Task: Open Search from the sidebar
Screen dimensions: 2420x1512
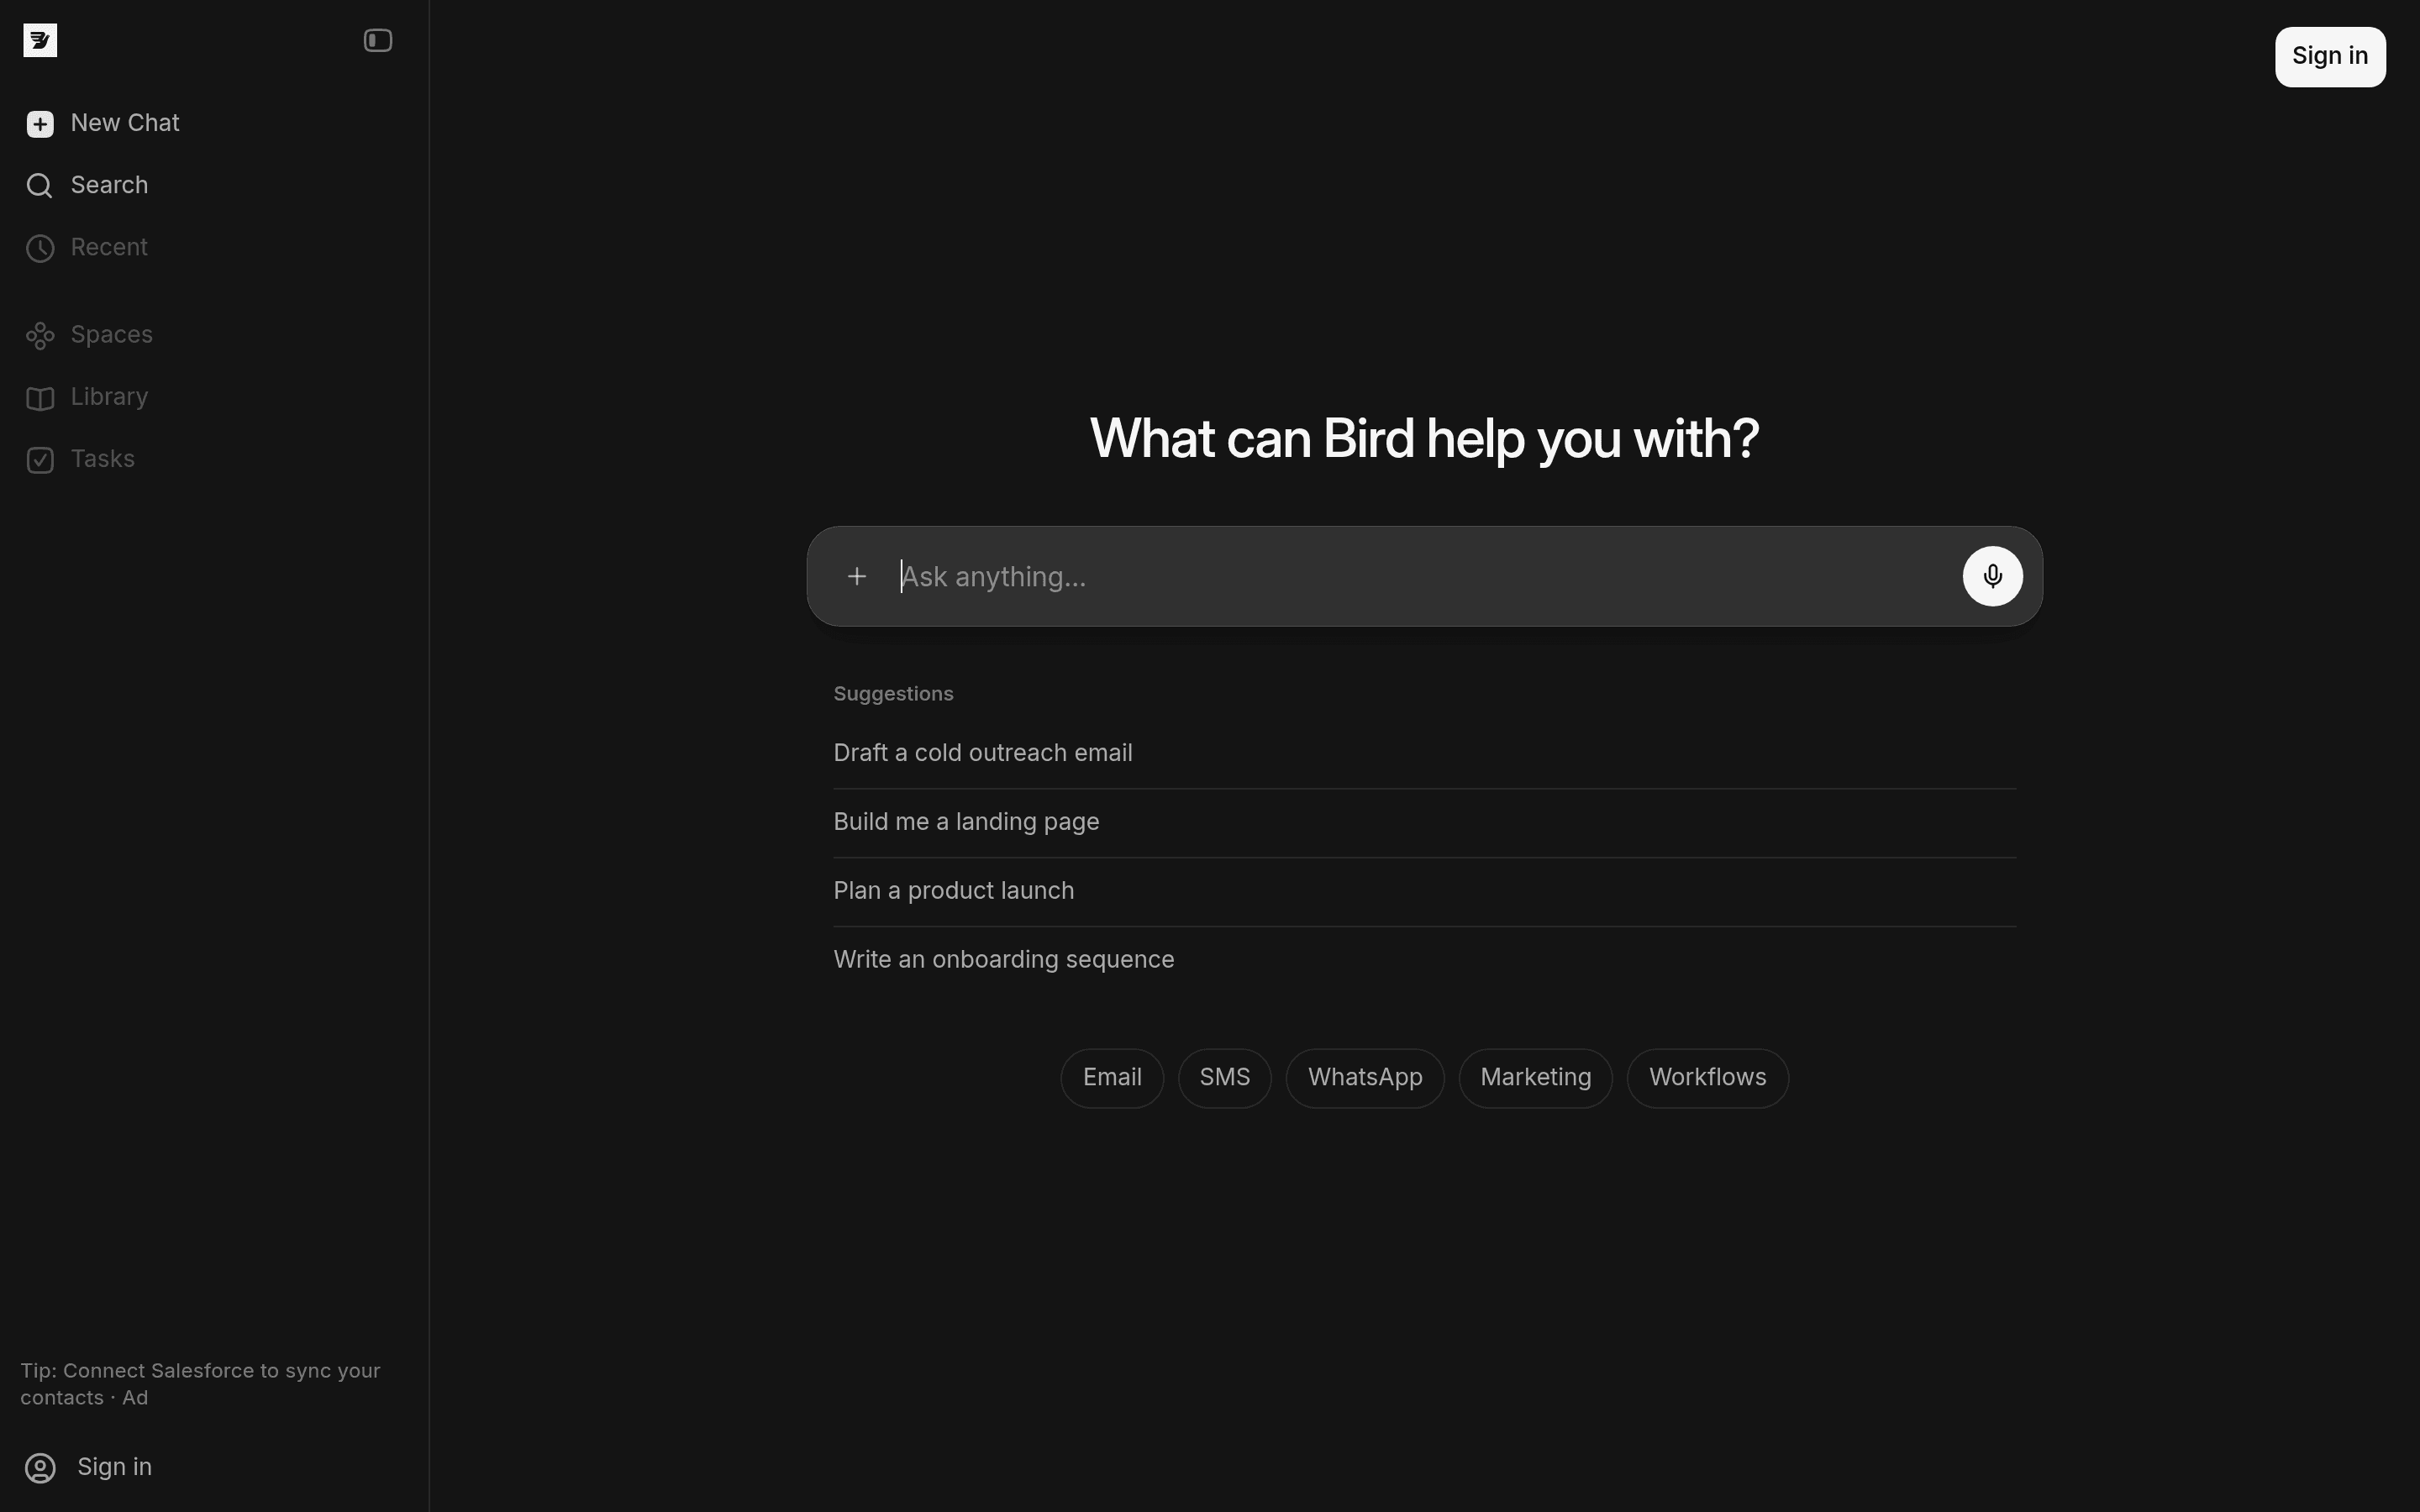Action: coord(107,184)
